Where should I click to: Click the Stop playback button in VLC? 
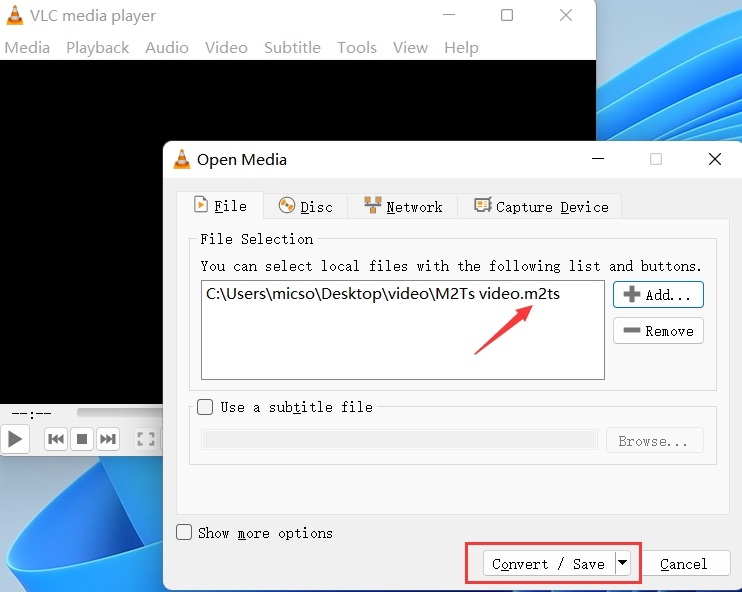tap(82, 439)
